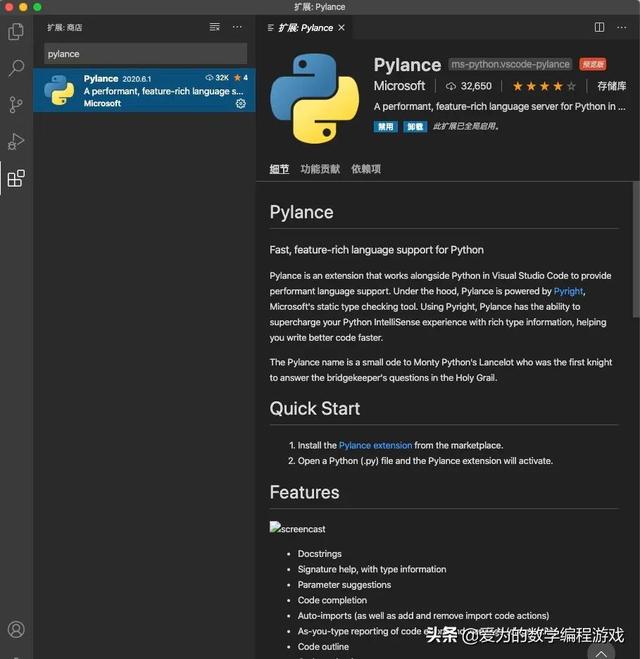Click the Parameter suggestions bullet

point(344,585)
